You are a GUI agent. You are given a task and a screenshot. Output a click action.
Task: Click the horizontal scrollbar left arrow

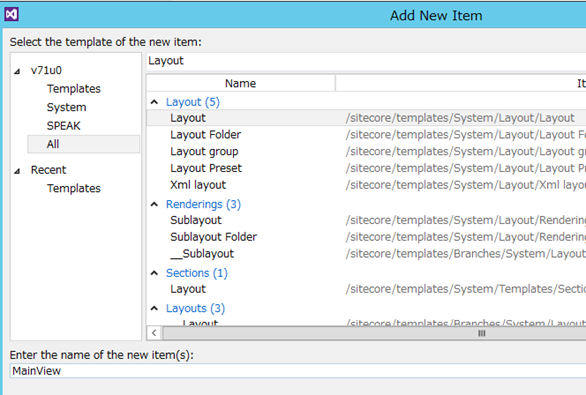(x=154, y=333)
